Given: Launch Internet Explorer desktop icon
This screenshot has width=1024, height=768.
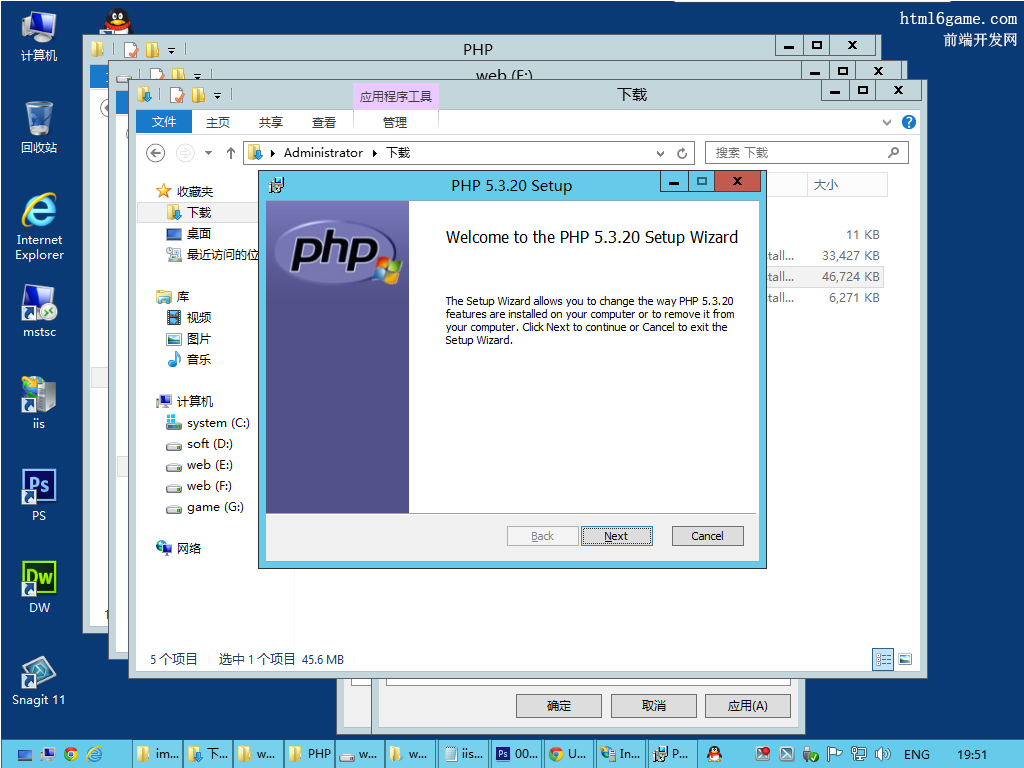Looking at the screenshot, I should 39,227.
